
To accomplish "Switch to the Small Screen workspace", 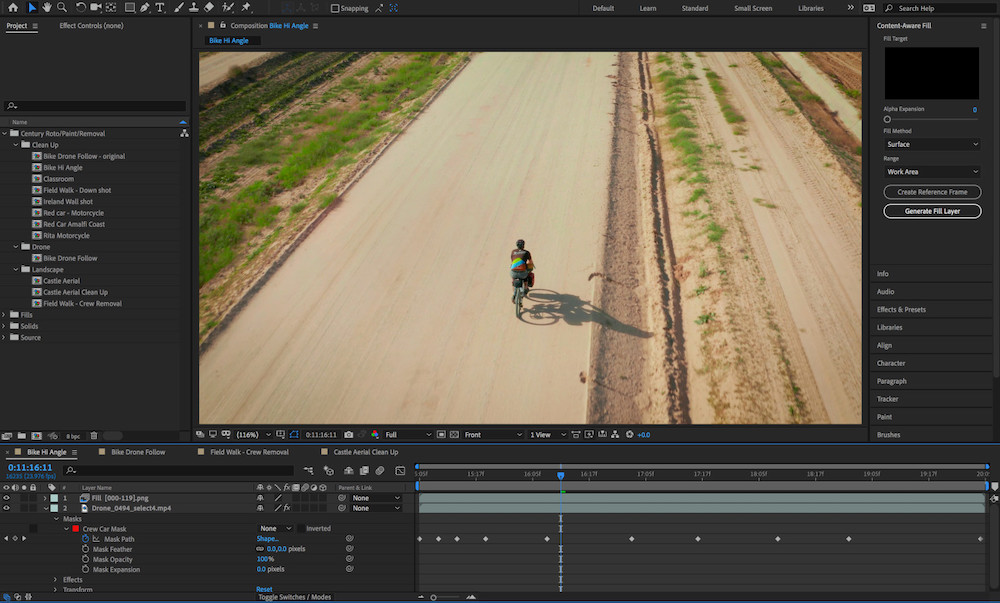I will (752, 8).
